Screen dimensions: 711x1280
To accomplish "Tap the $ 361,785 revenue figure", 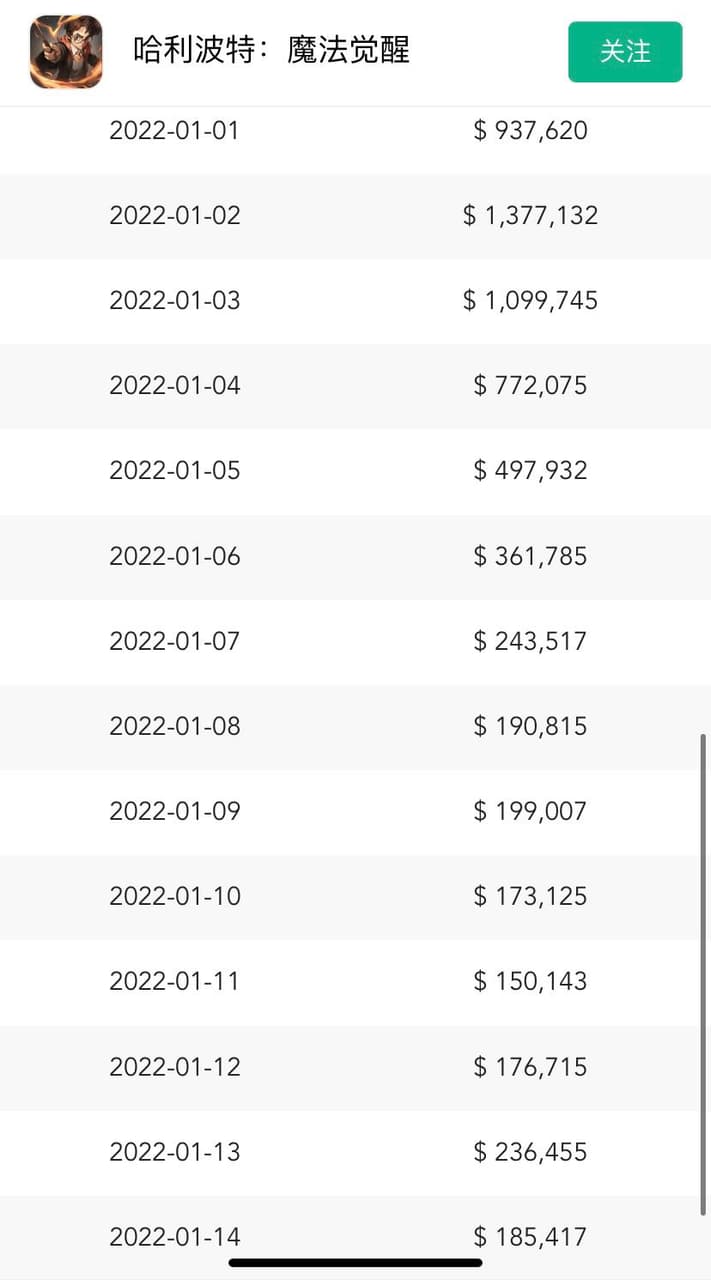I will click(x=530, y=556).
